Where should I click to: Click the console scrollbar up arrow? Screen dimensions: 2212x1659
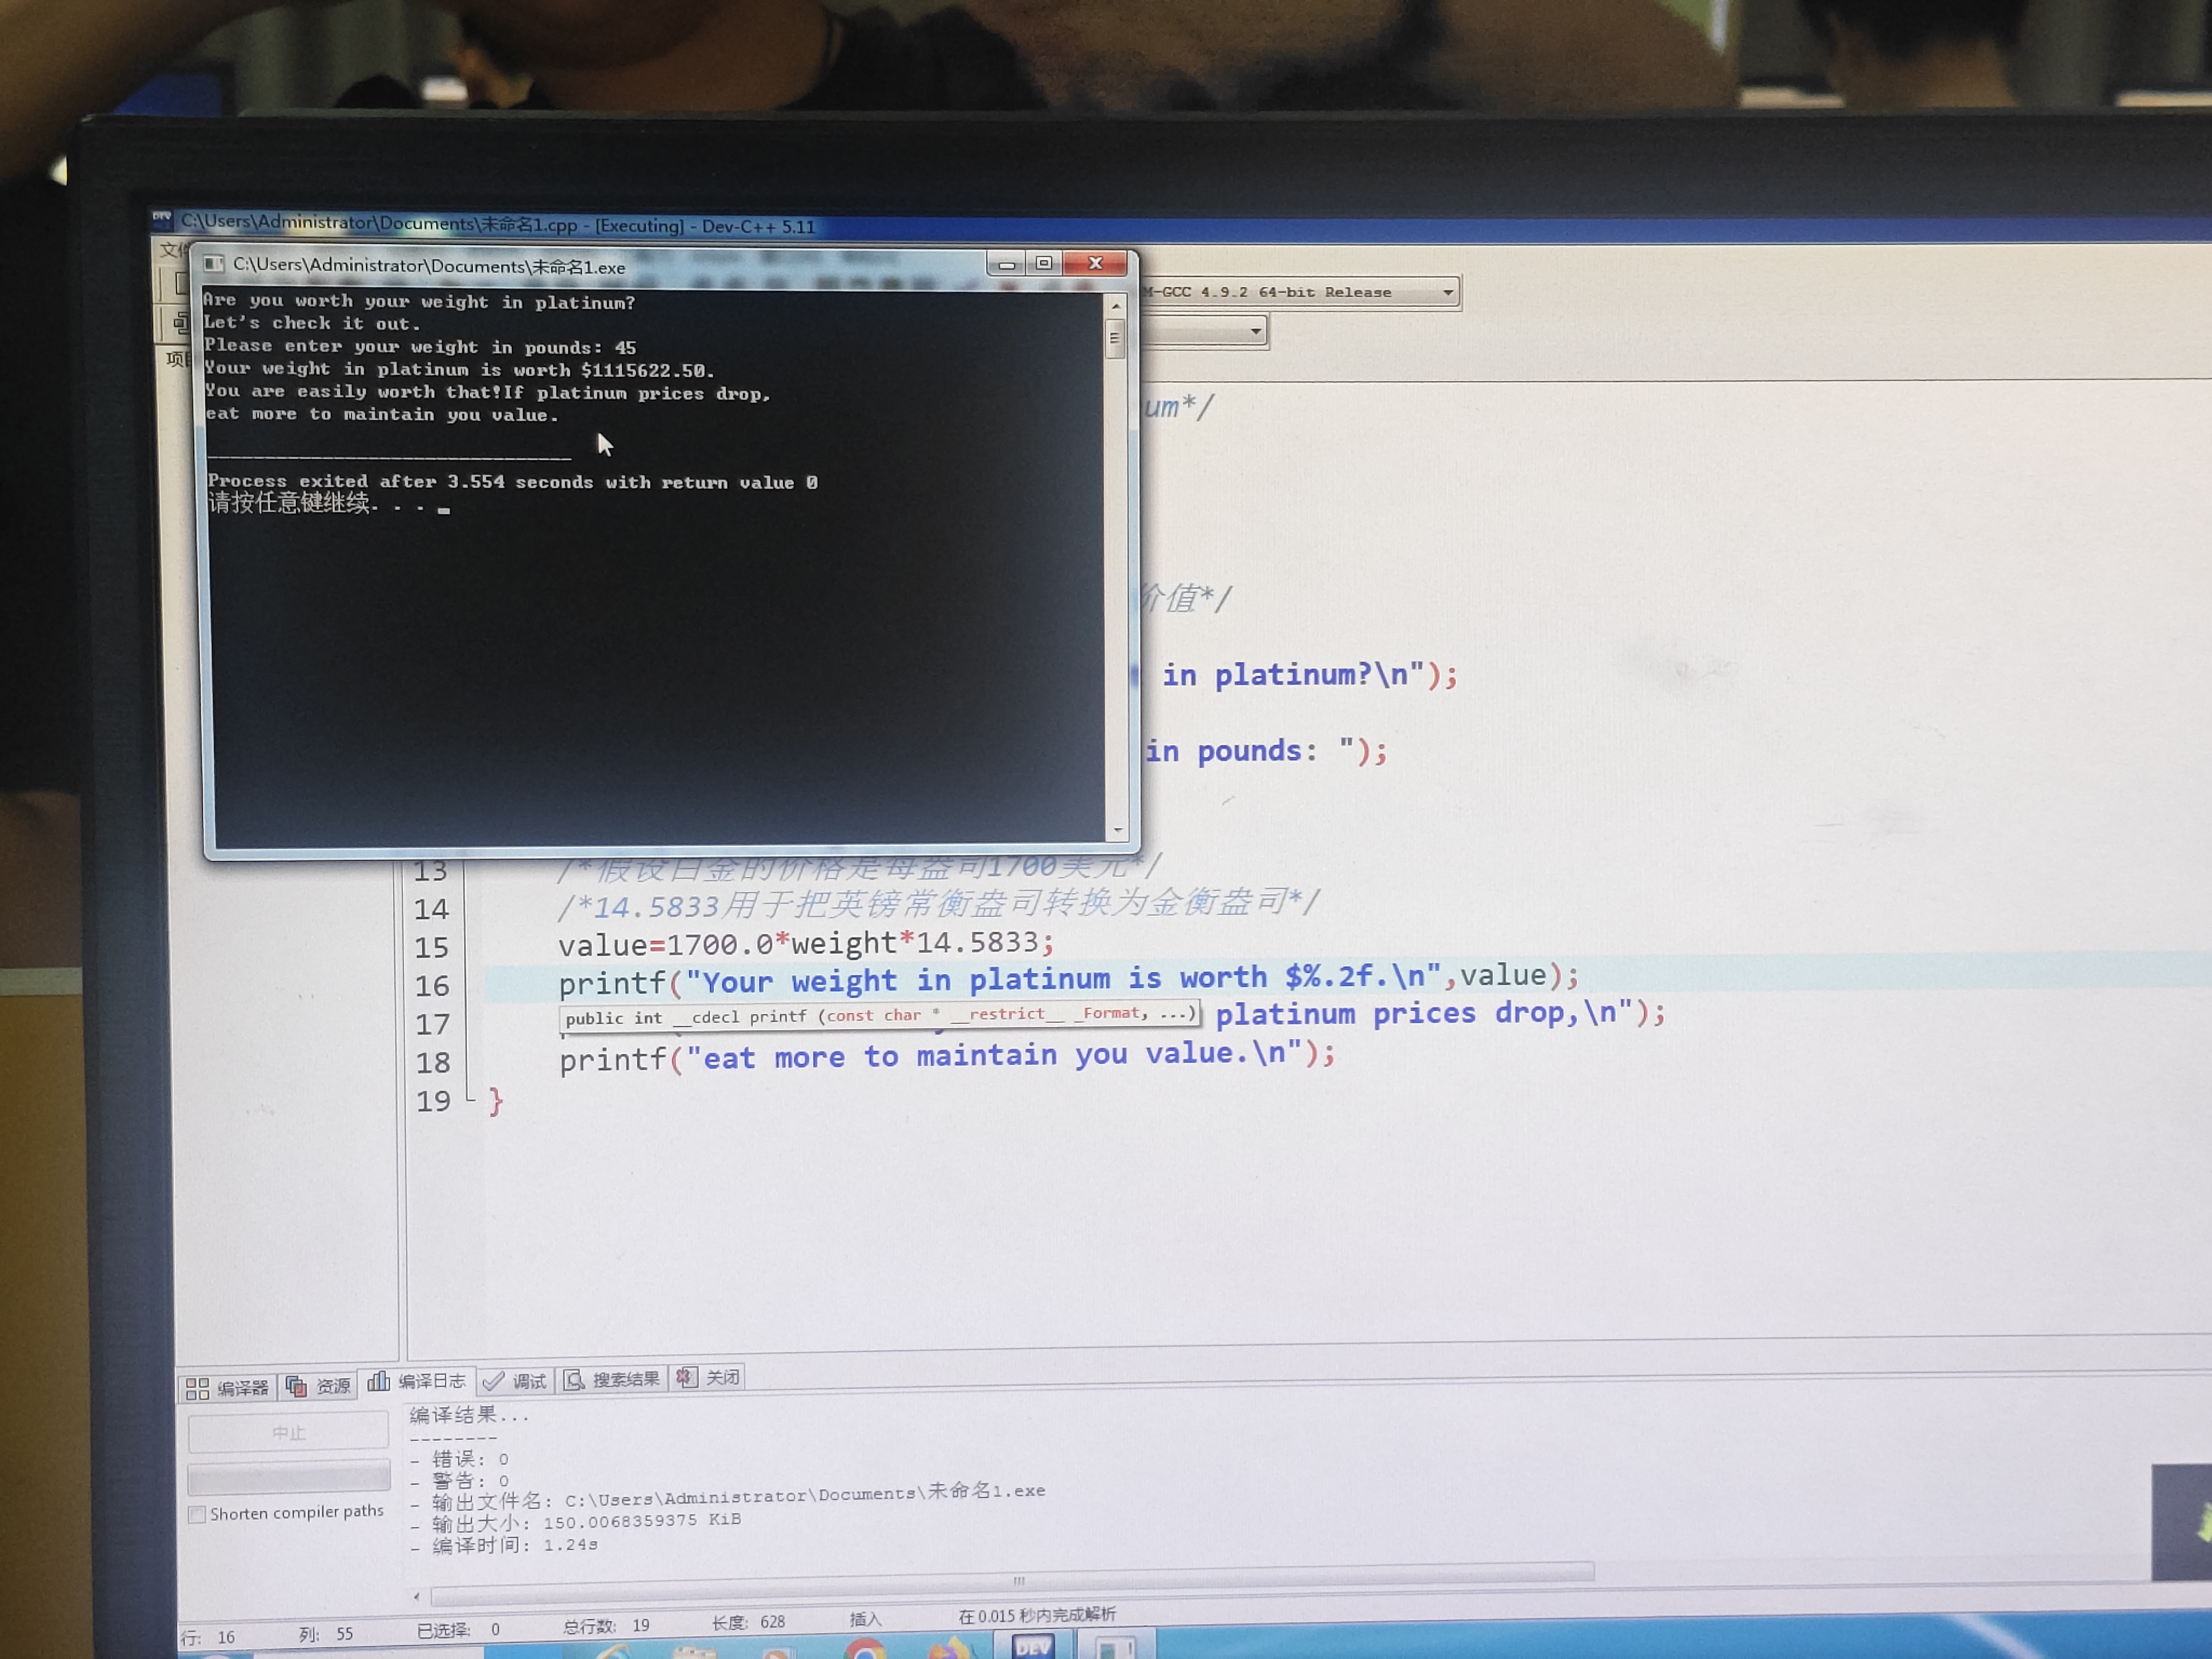click(x=1116, y=306)
